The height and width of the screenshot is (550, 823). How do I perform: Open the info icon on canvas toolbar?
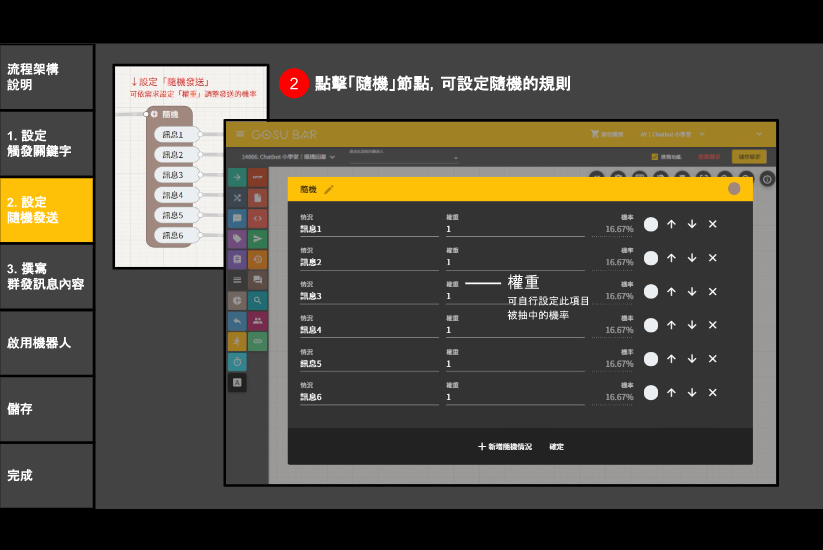(x=767, y=179)
